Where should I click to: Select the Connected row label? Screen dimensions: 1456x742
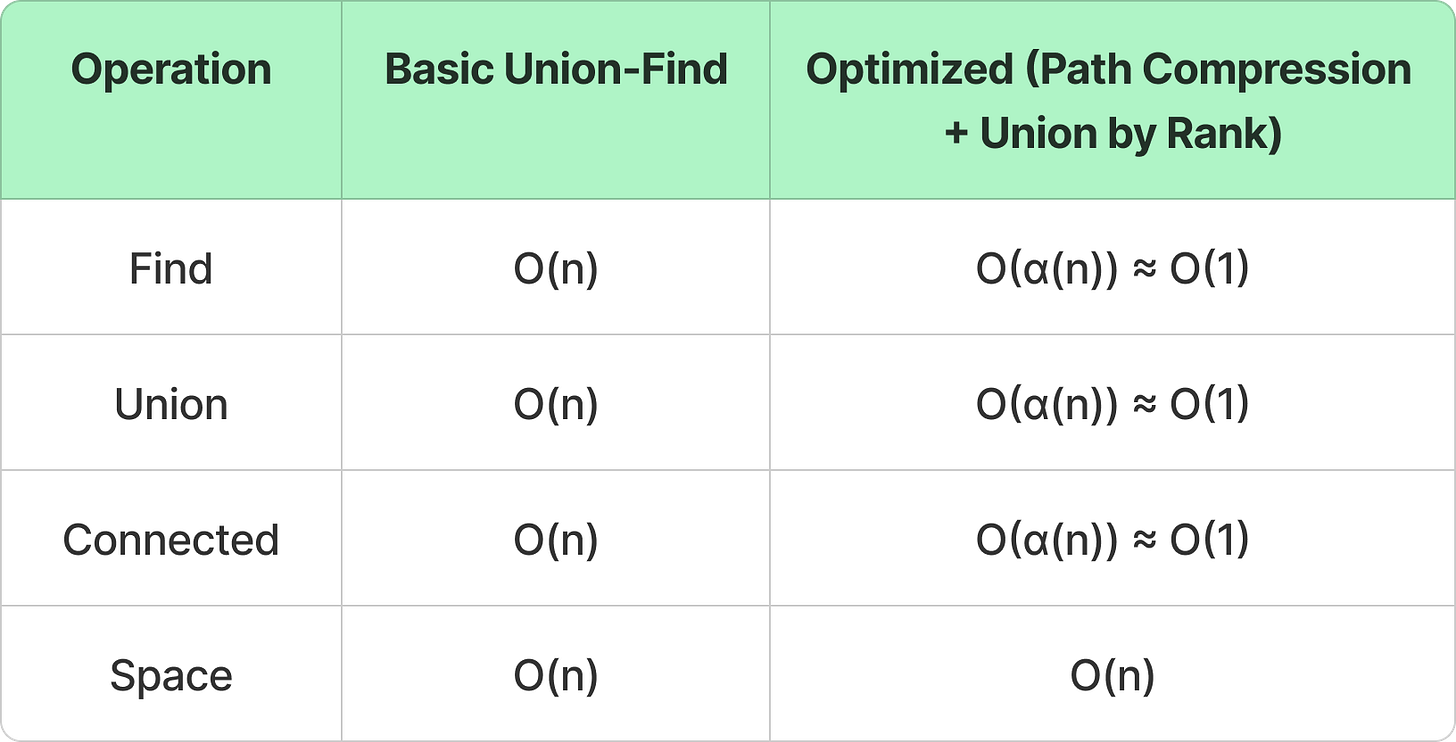171,540
